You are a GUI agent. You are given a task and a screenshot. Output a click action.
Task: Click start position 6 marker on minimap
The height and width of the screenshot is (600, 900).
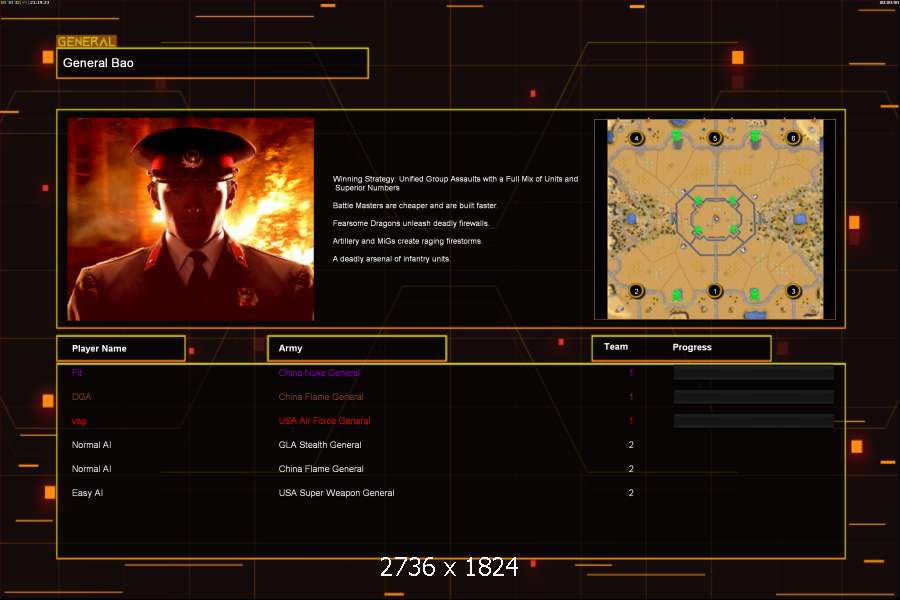(x=793, y=138)
